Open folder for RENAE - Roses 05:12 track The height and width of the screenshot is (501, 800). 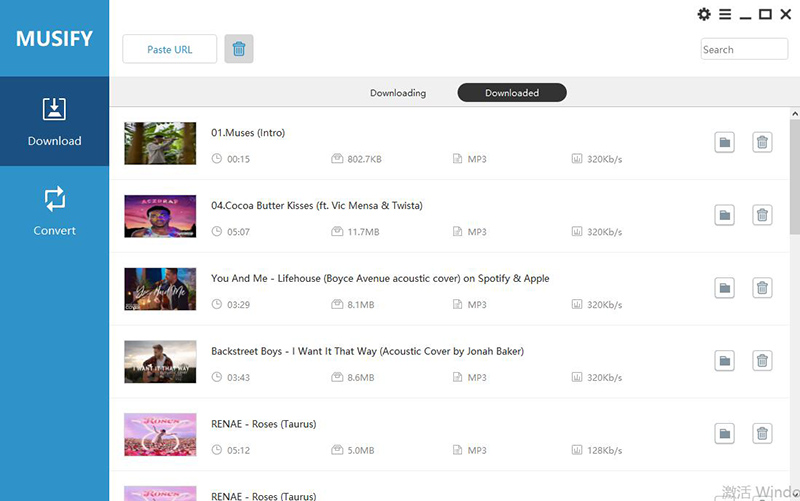point(724,434)
